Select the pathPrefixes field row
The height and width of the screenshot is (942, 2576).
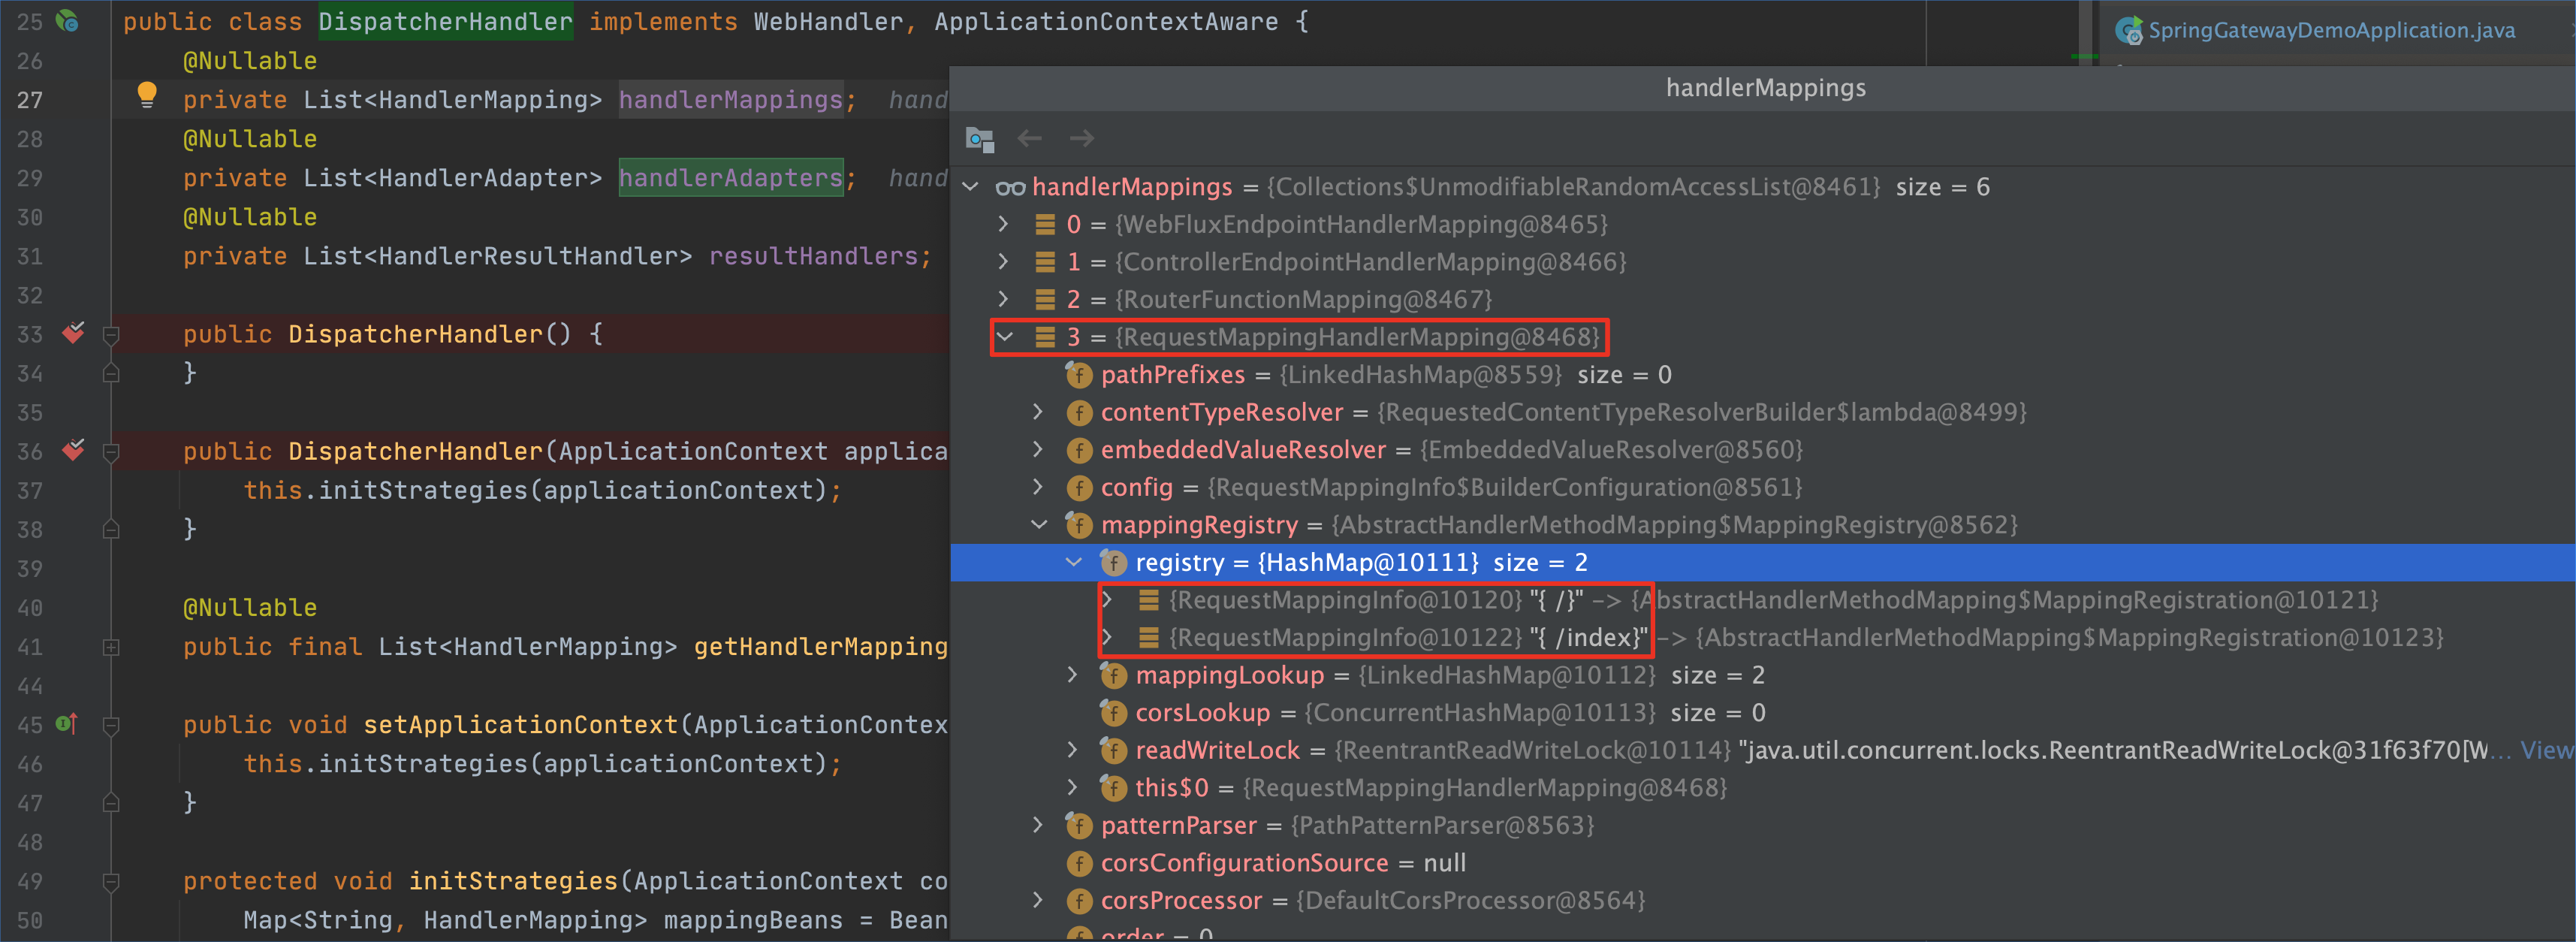click(x=1762, y=375)
